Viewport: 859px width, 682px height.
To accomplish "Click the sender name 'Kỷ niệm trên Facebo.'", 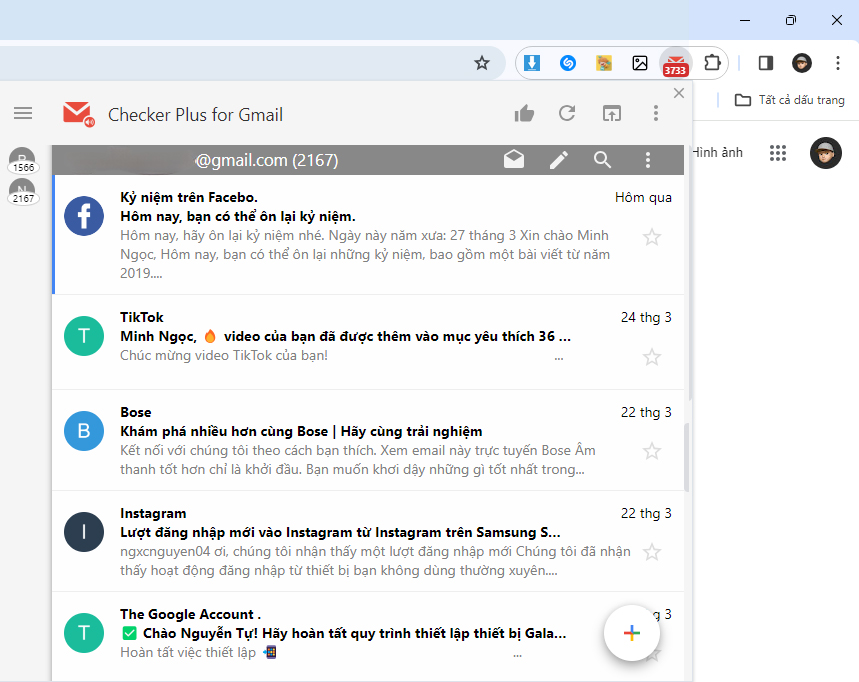I will (189, 197).
